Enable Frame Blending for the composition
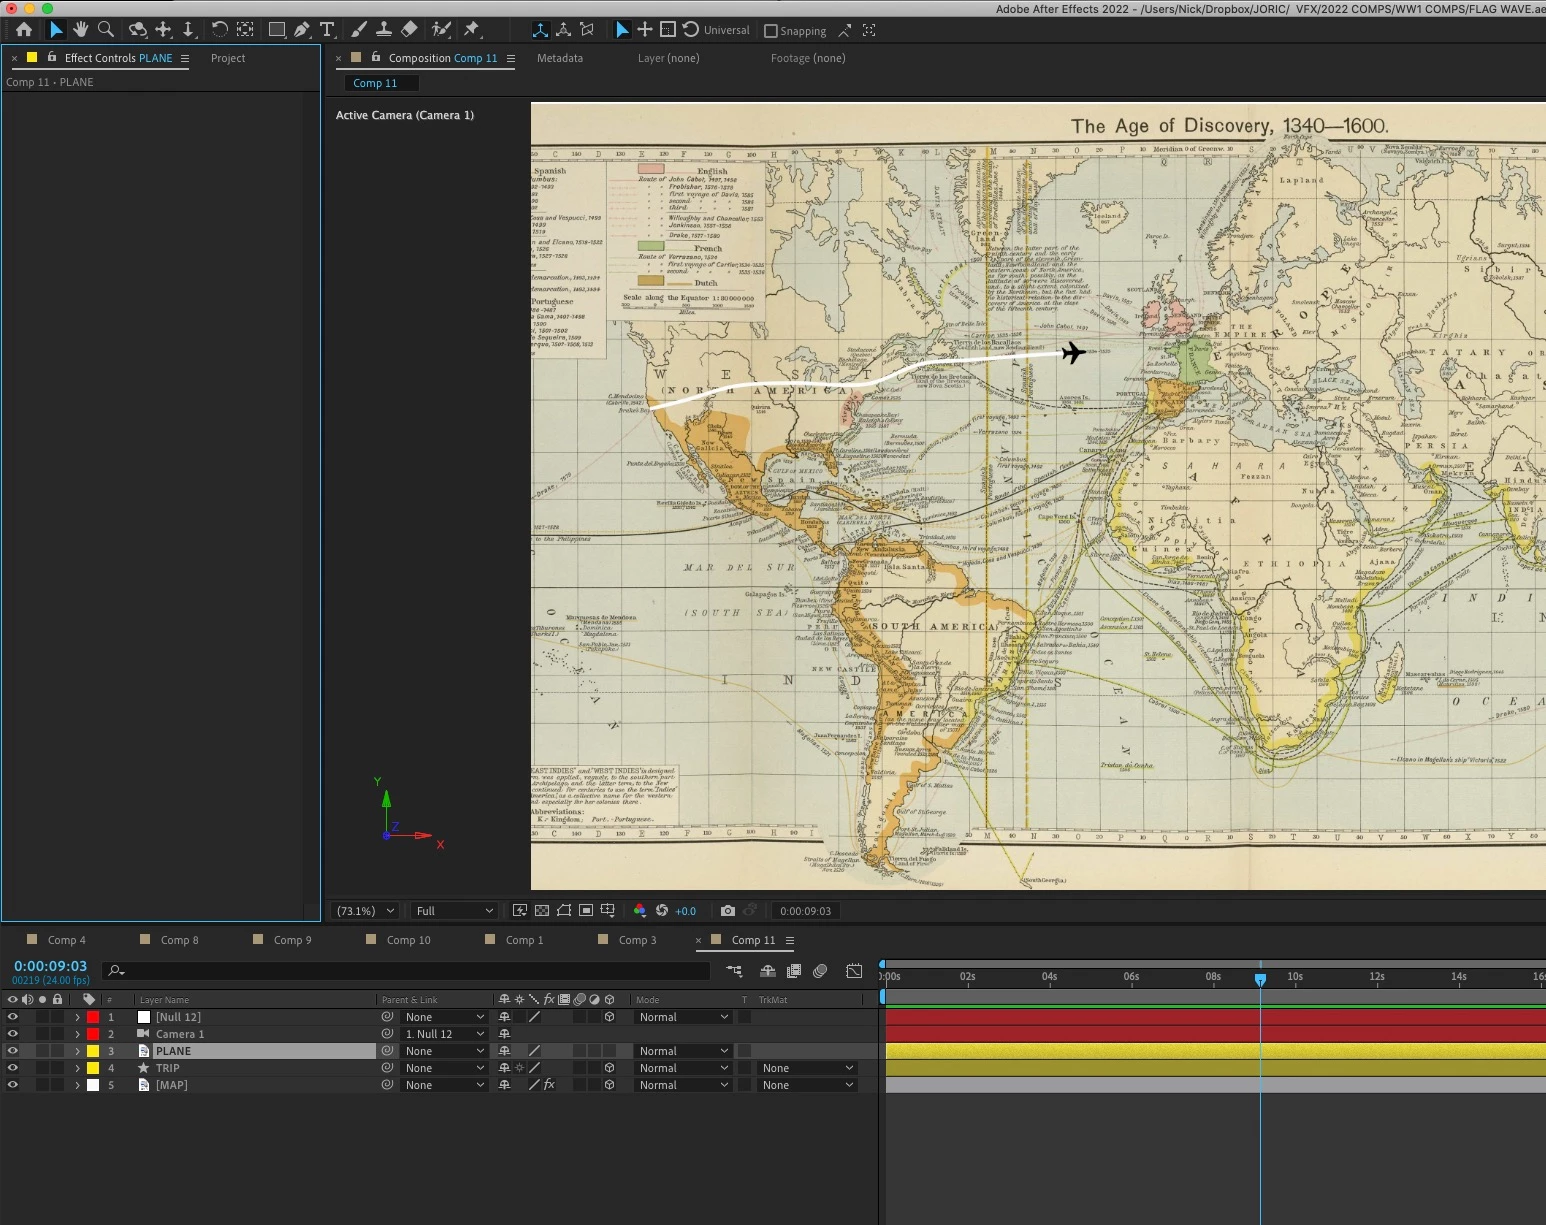1546x1225 pixels. [x=794, y=971]
